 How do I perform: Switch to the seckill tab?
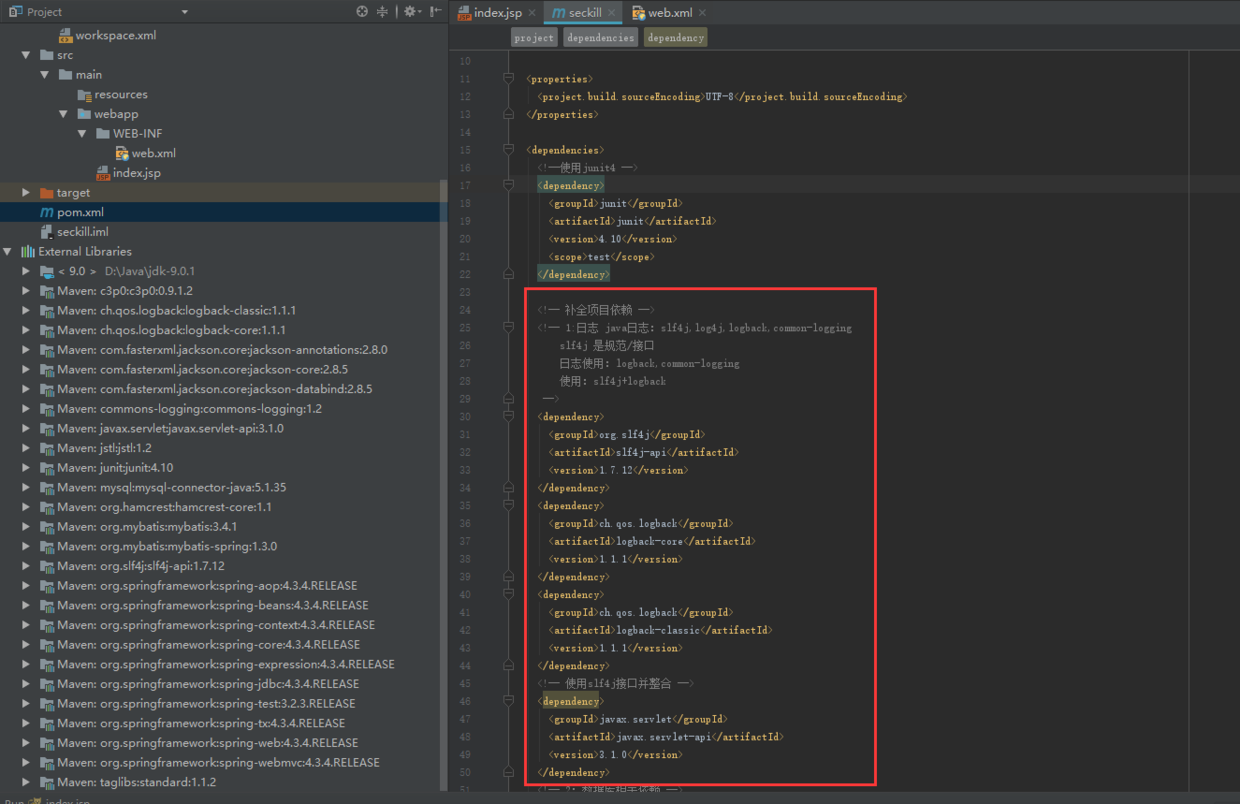[x=583, y=13]
